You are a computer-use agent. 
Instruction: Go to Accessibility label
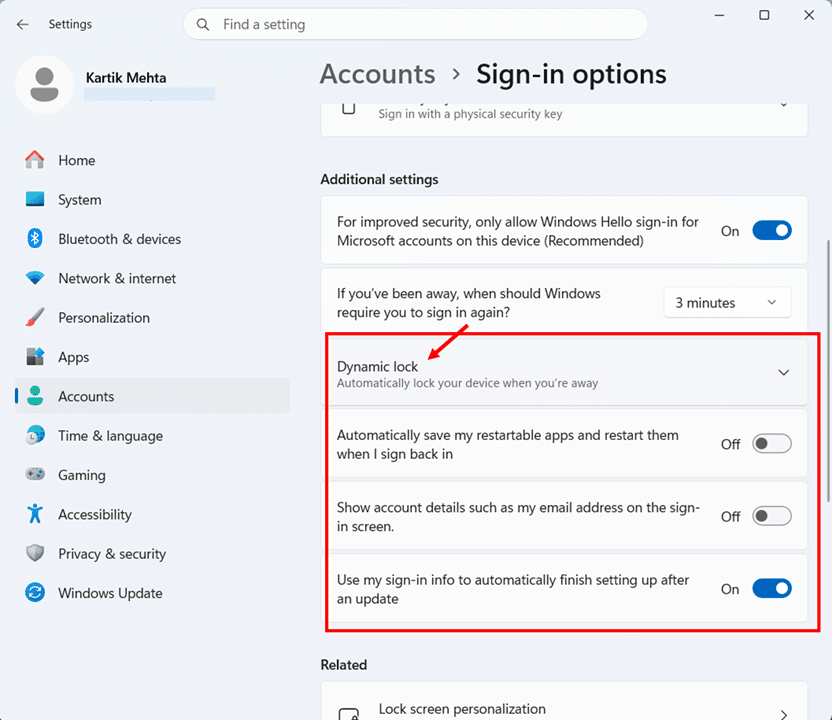click(x=95, y=514)
